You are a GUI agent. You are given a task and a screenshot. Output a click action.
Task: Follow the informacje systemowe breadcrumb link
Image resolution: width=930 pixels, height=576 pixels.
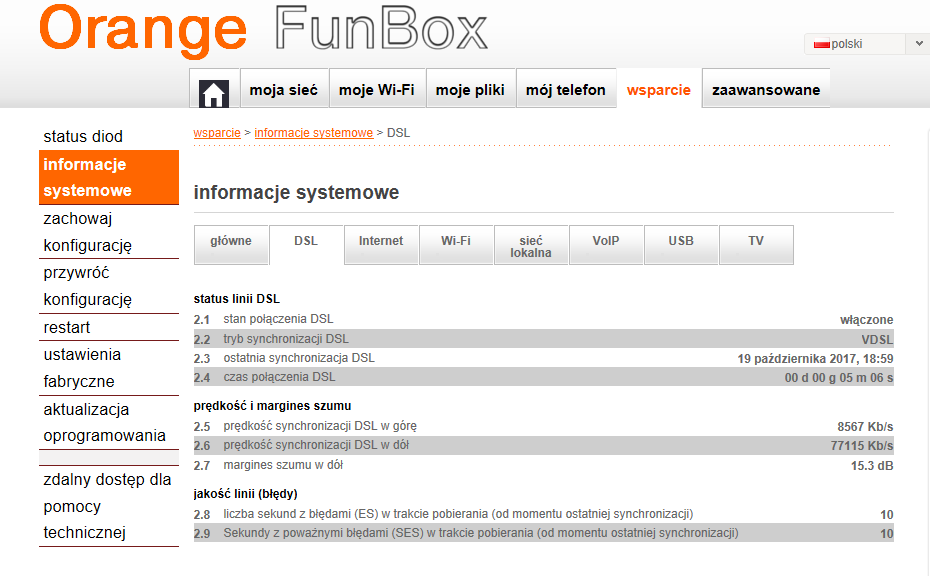[x=314, y=133]
